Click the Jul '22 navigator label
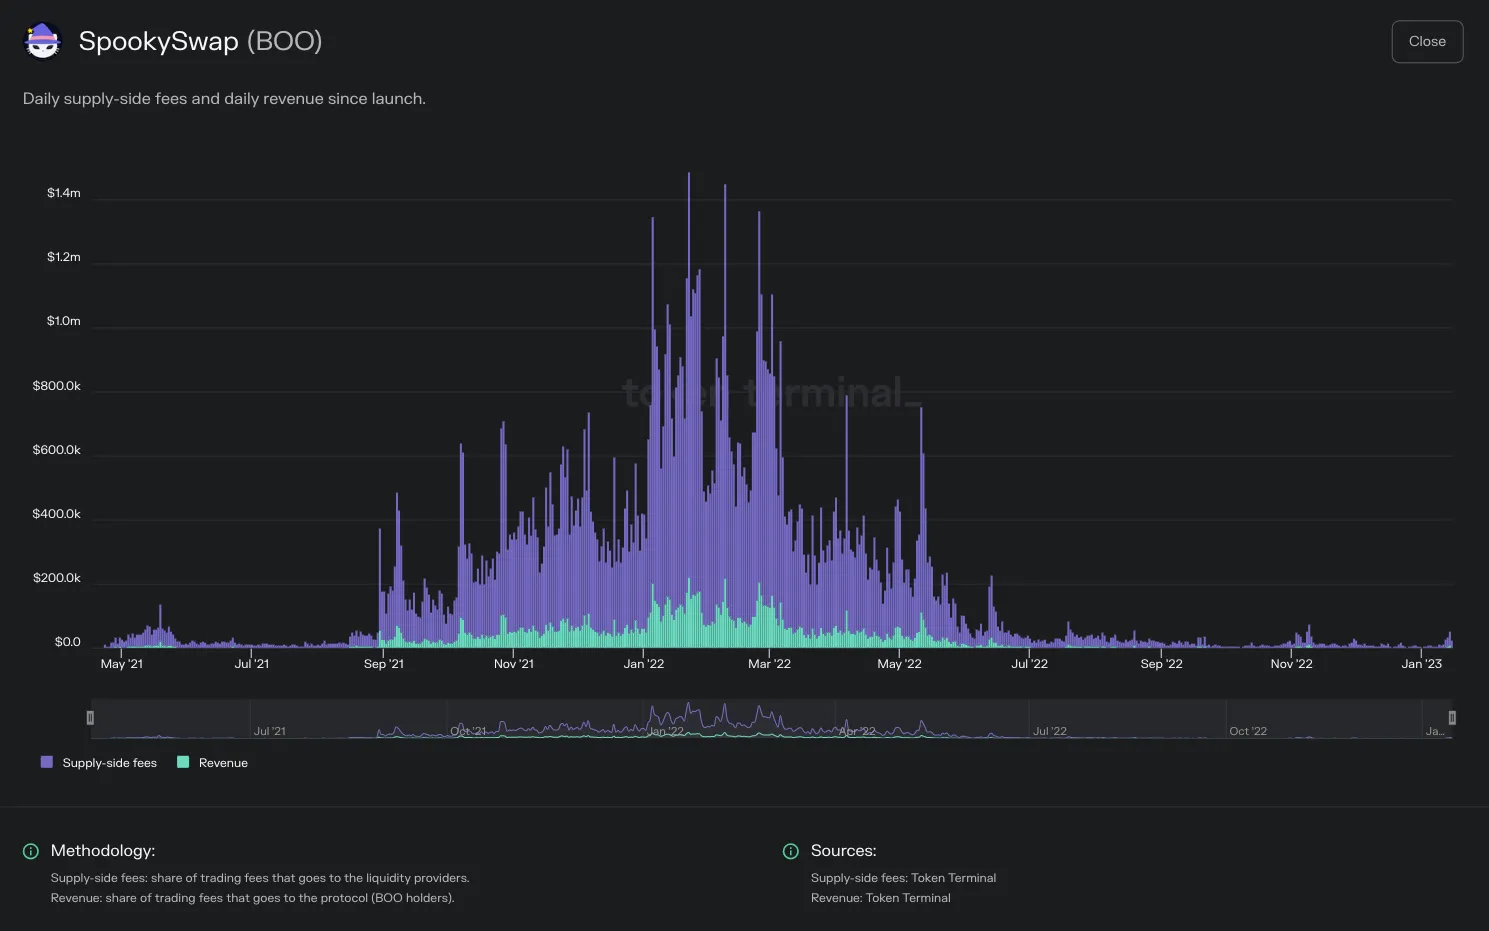The width and height of the screenshot is (1489, 931). click(x=1050, y=731)
